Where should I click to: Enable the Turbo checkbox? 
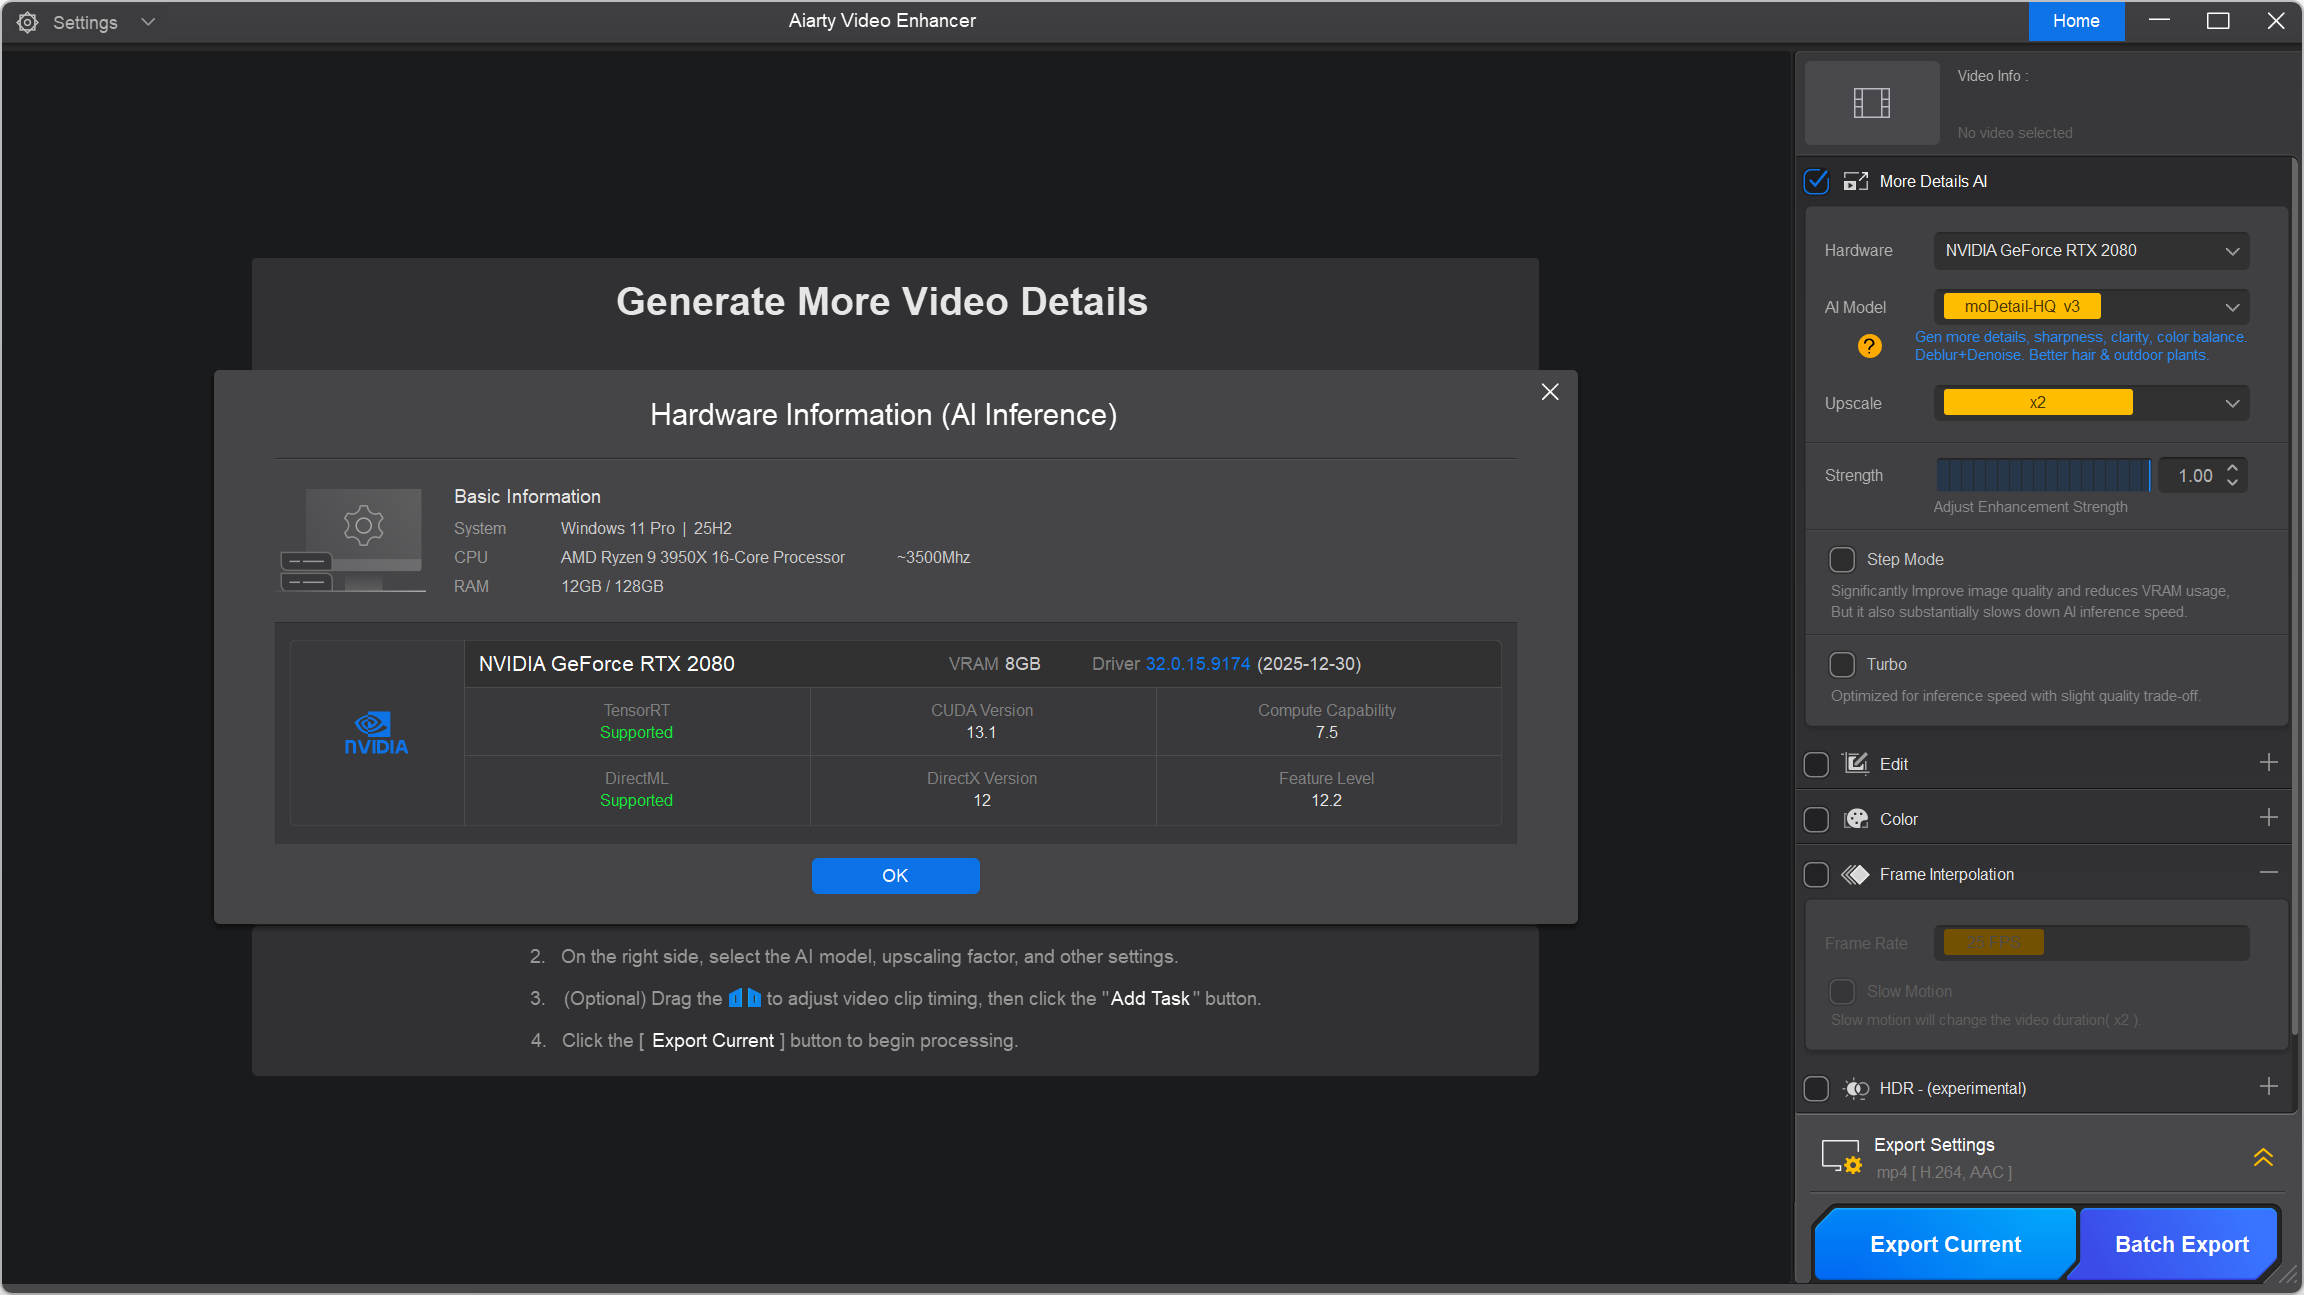(x=1842, y=664)
